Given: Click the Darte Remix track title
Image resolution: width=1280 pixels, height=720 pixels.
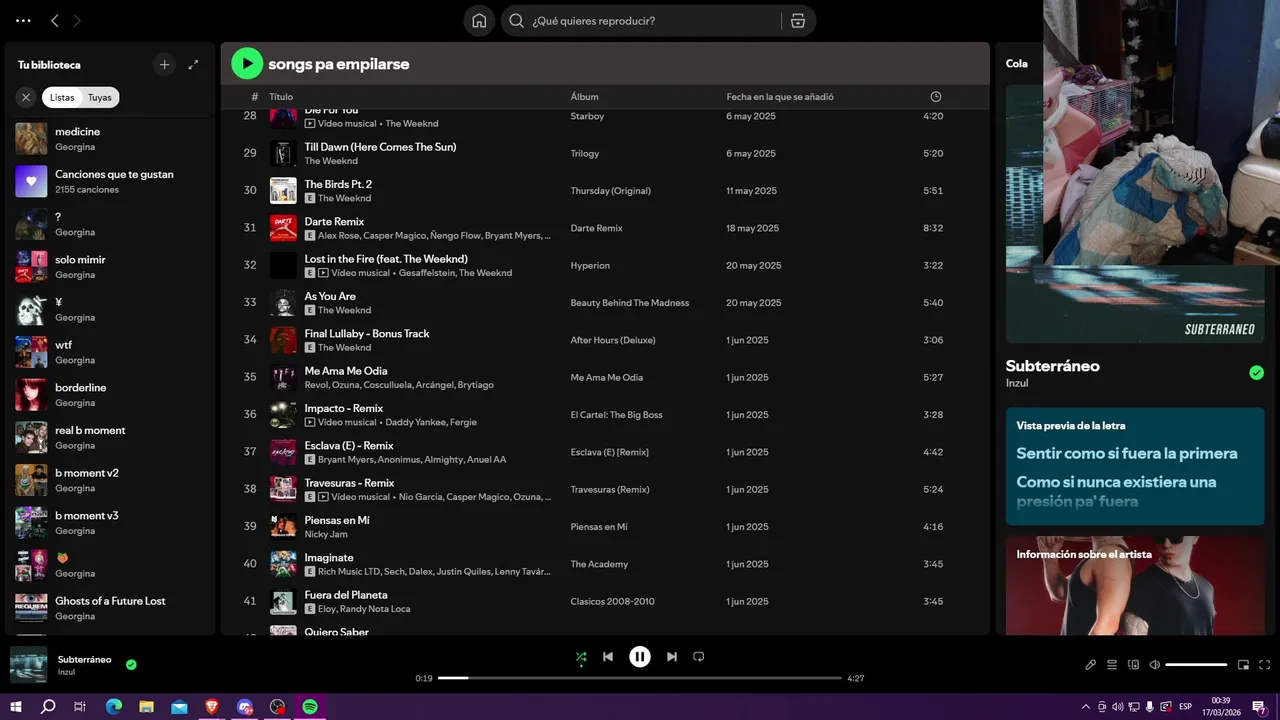Looking at the screenshot, I should (334, 222).
